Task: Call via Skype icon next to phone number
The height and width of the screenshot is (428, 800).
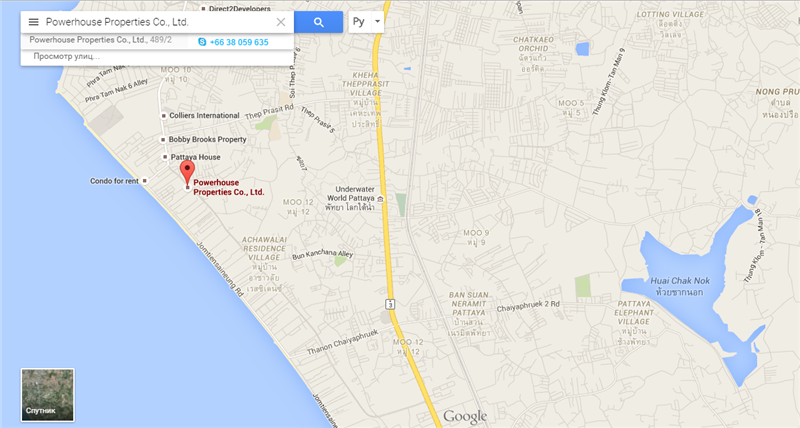Action: tap(202, 42)
